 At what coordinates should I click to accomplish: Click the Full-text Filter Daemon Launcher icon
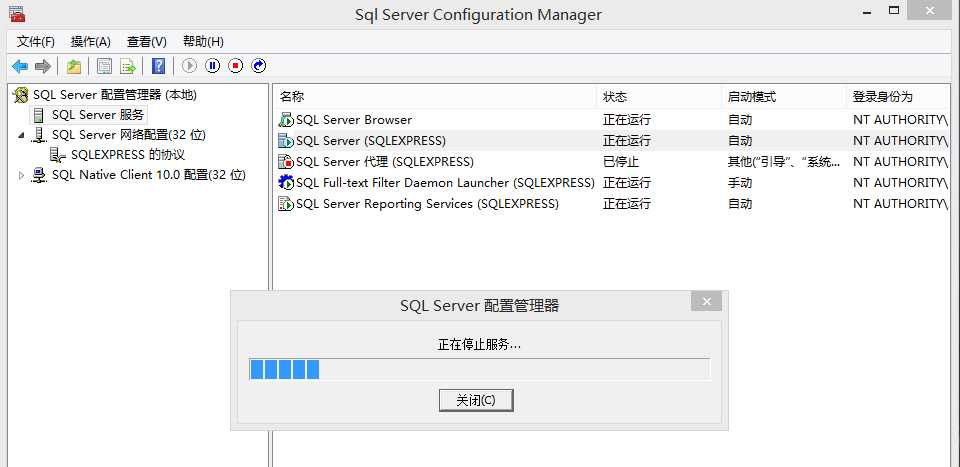click(x=286, y=182)
